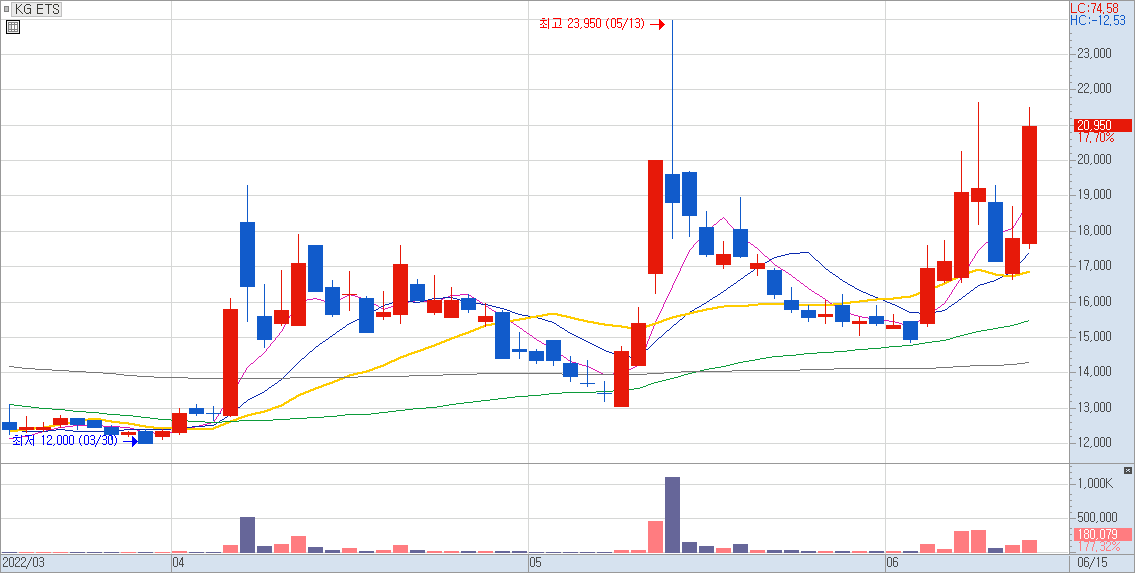Screen dimensions: 1135x573
Task: Click the 04 month date axis label
Action: point(179,562)
